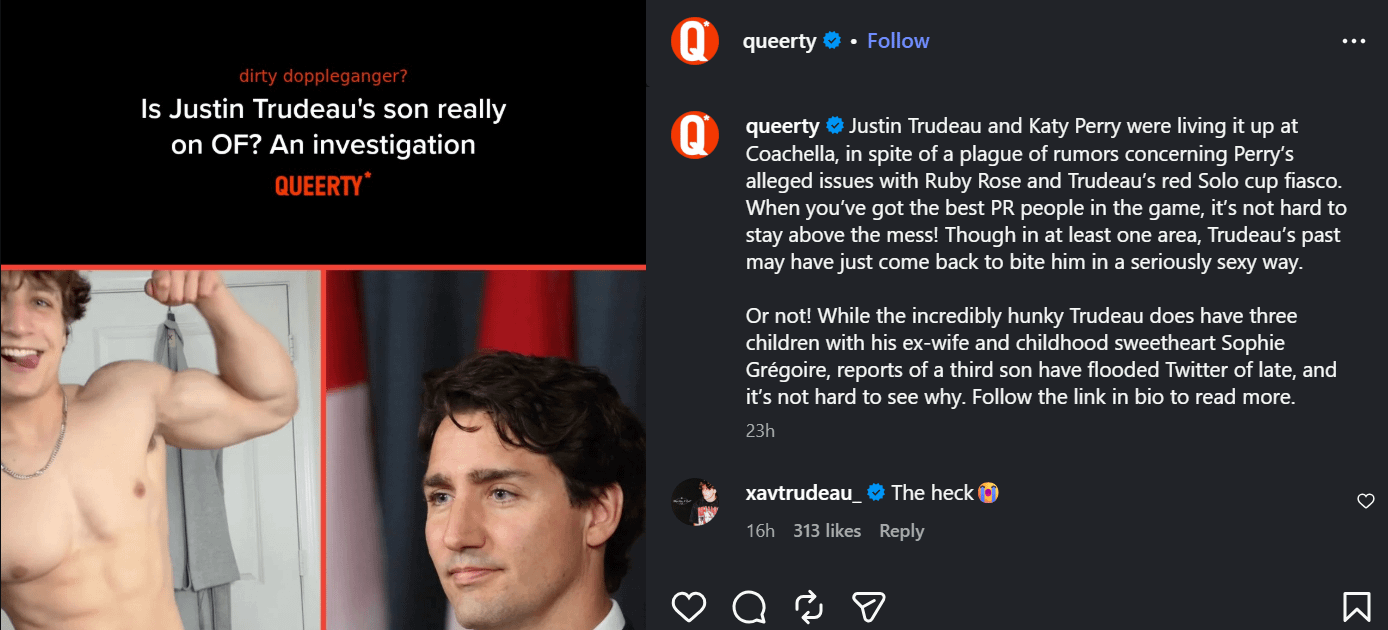Image resolution: width=1388 pixels, height=630 pixels.
Task: Click the 23h post timestamp
Action: point(760,430)
